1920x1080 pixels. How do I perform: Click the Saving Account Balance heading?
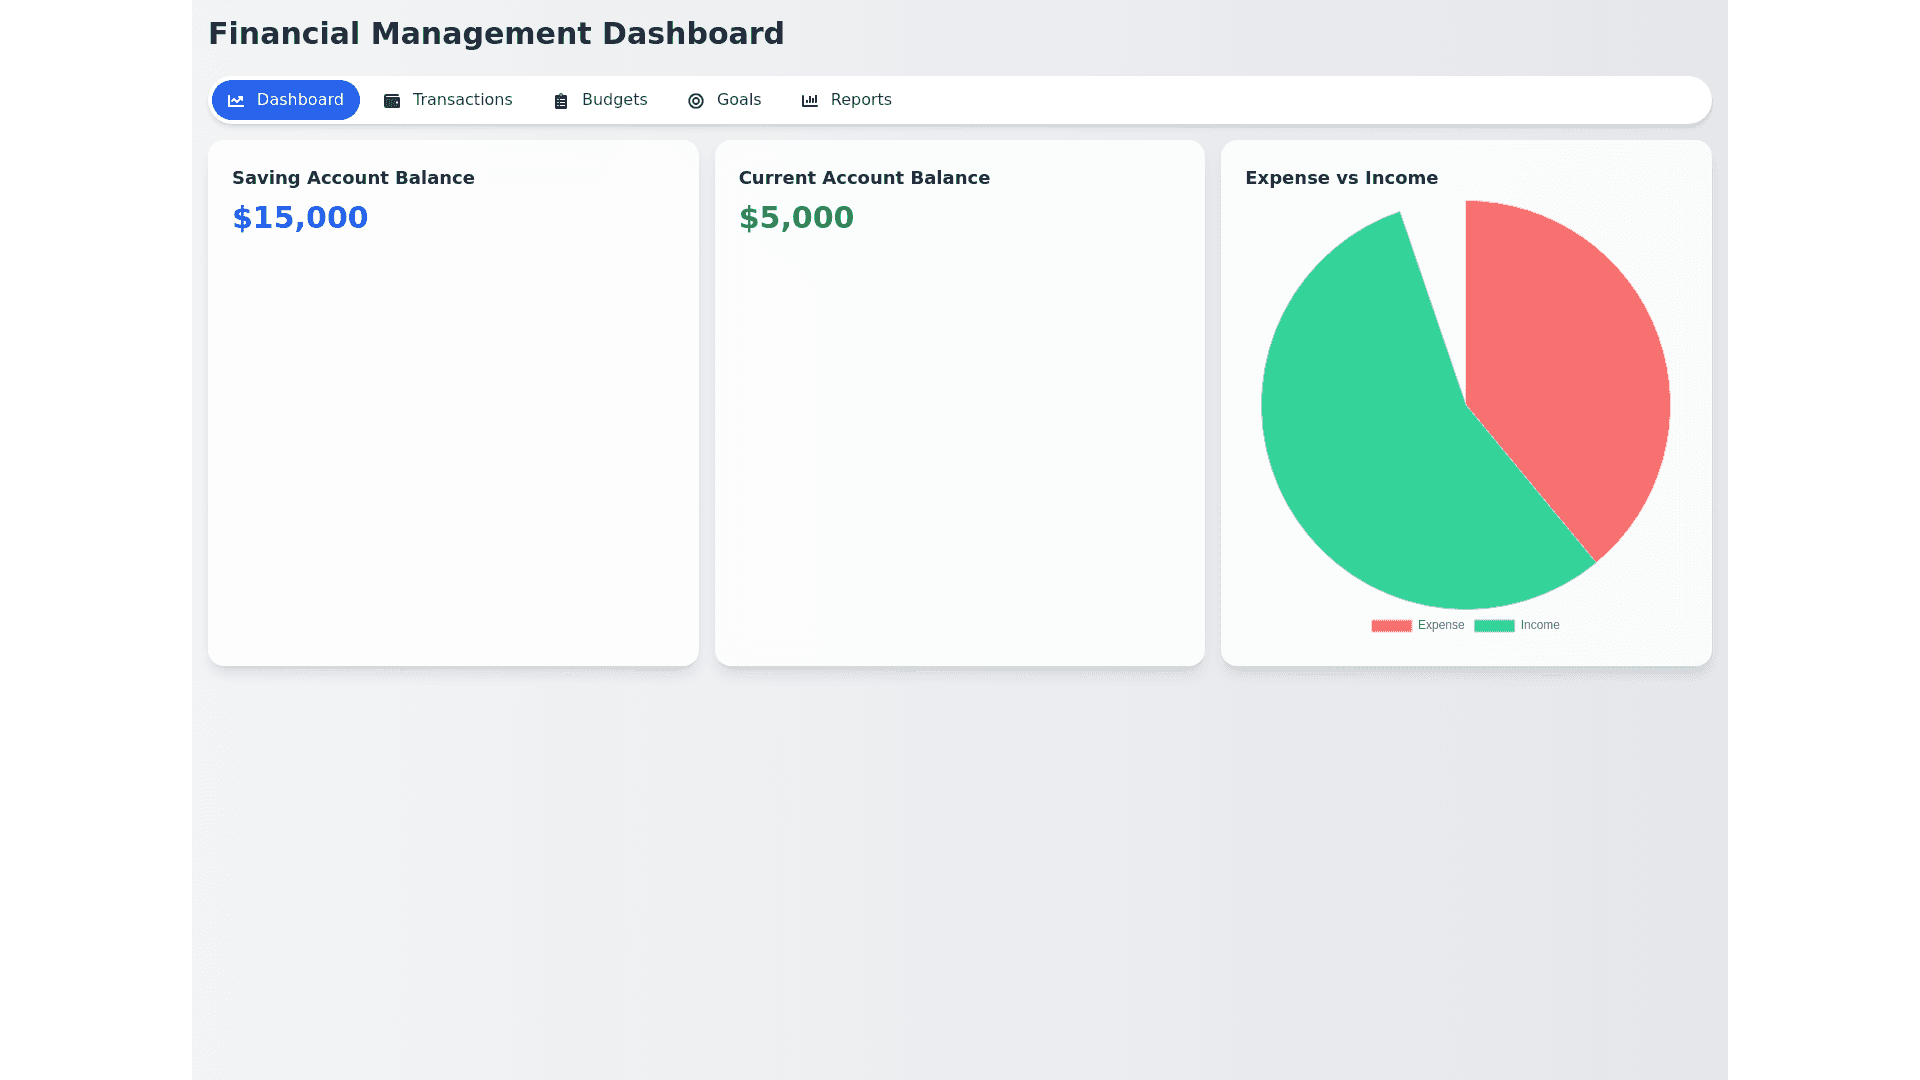353,178
